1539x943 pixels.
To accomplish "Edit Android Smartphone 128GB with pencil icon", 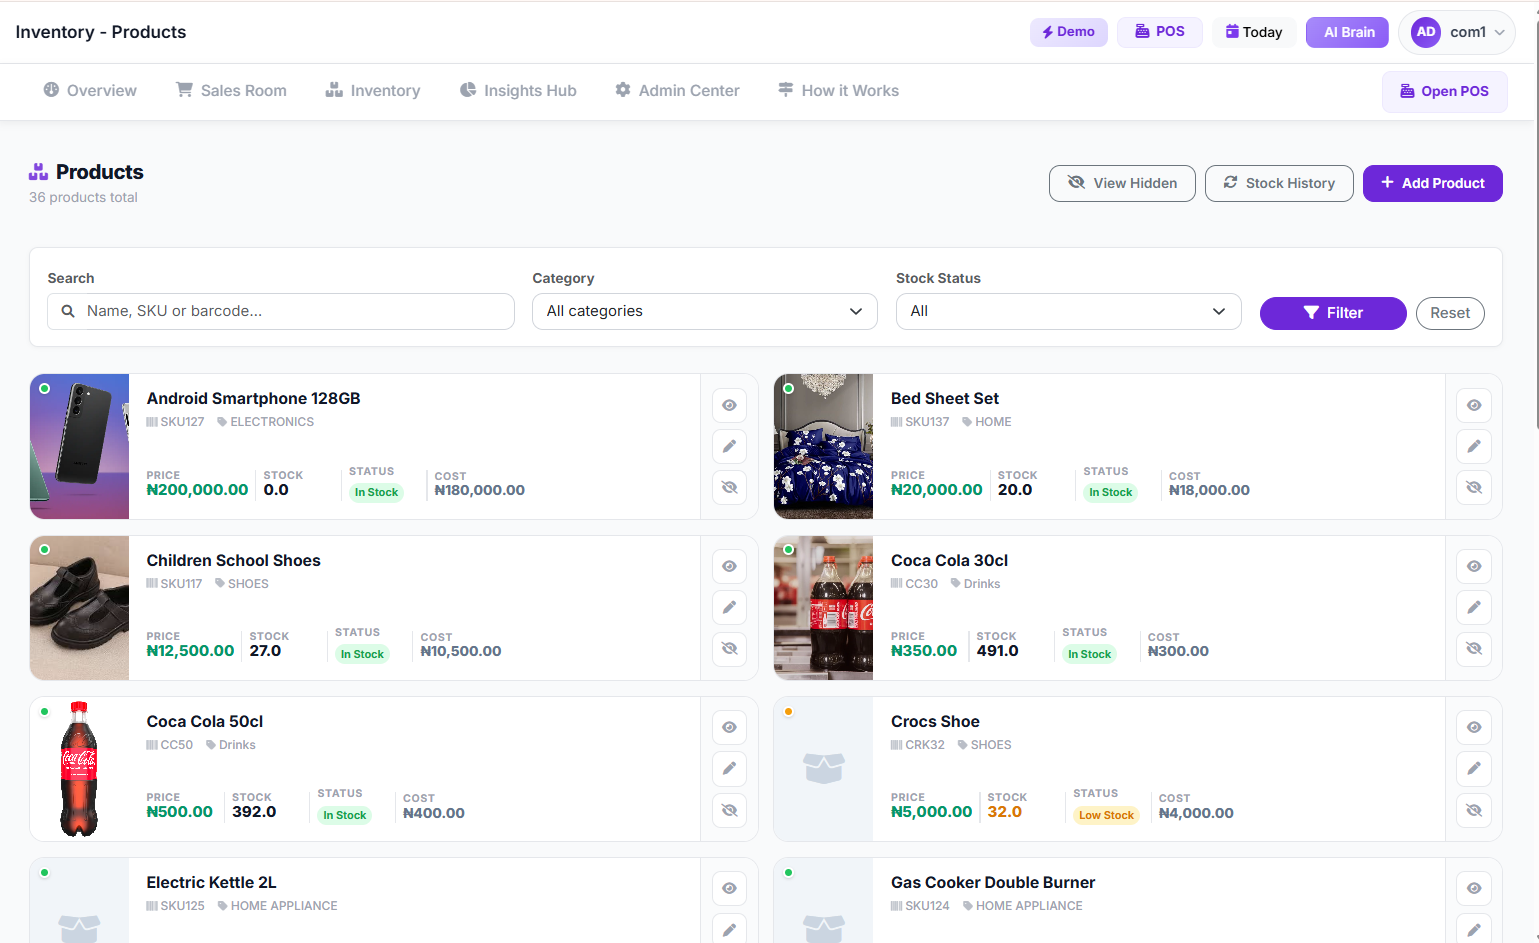I will pyautogui.click(x=729, y=446).
